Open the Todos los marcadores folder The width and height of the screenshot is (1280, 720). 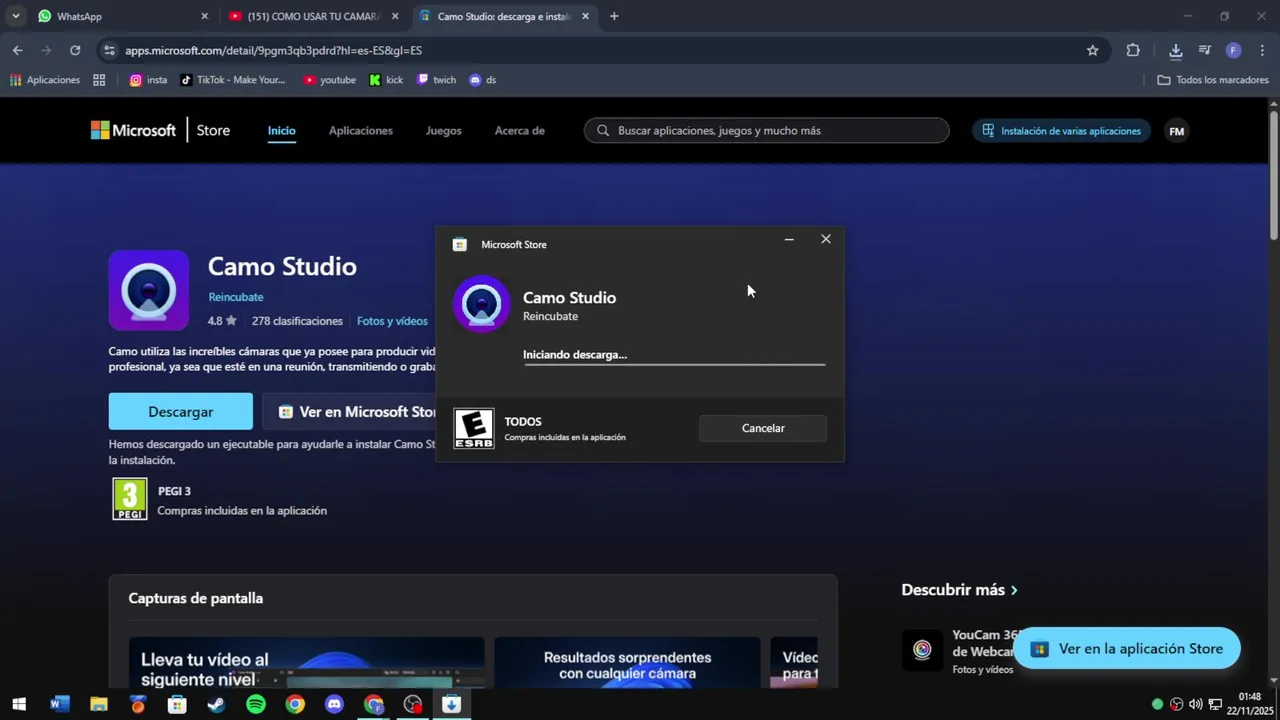[1212, 80]
